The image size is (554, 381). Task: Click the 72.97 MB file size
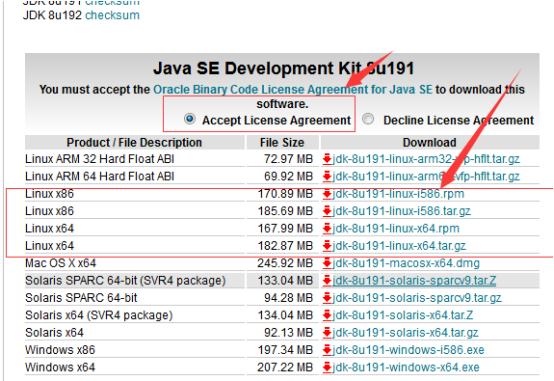coord(288,159)
